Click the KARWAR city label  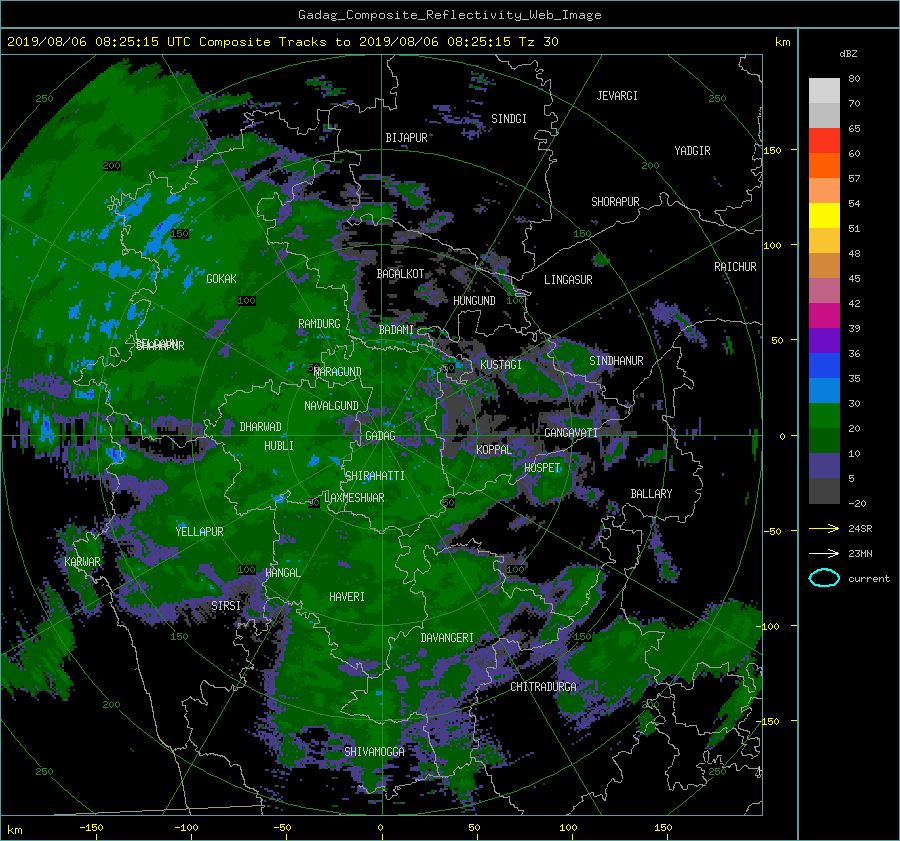click(x=82, y=562)
